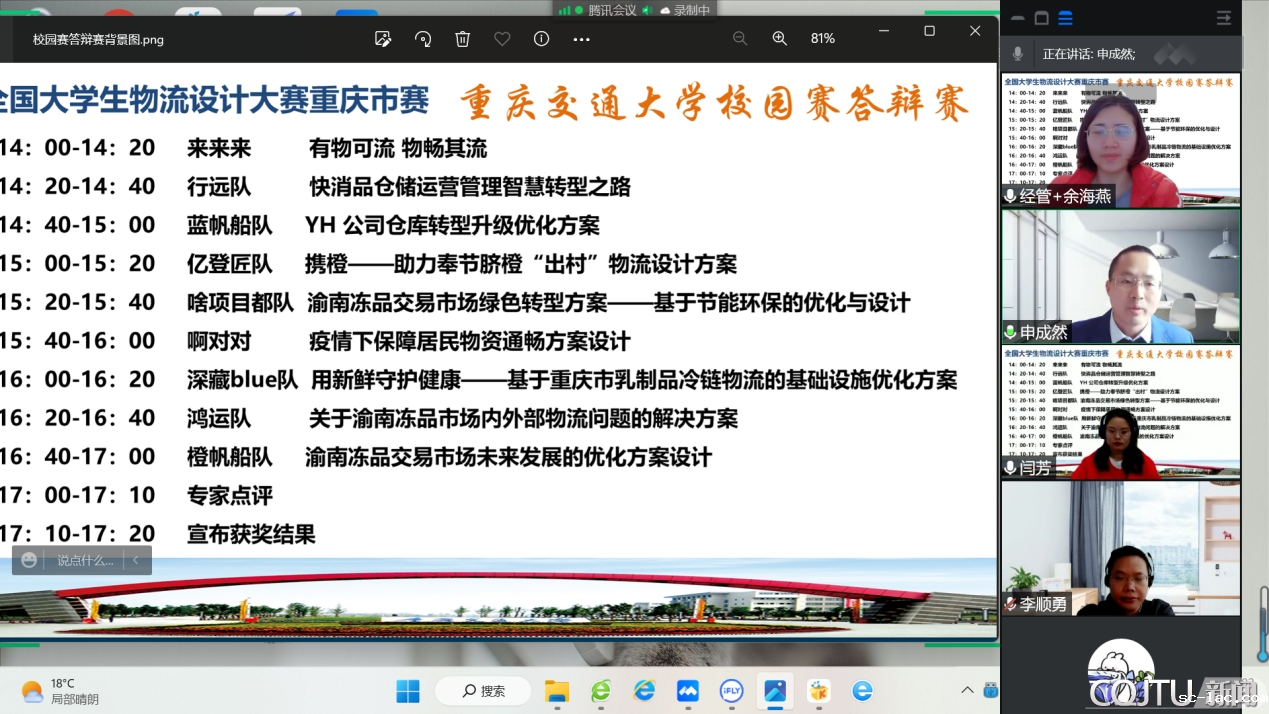Add image to favorites with the heart icon

[502, 39]
